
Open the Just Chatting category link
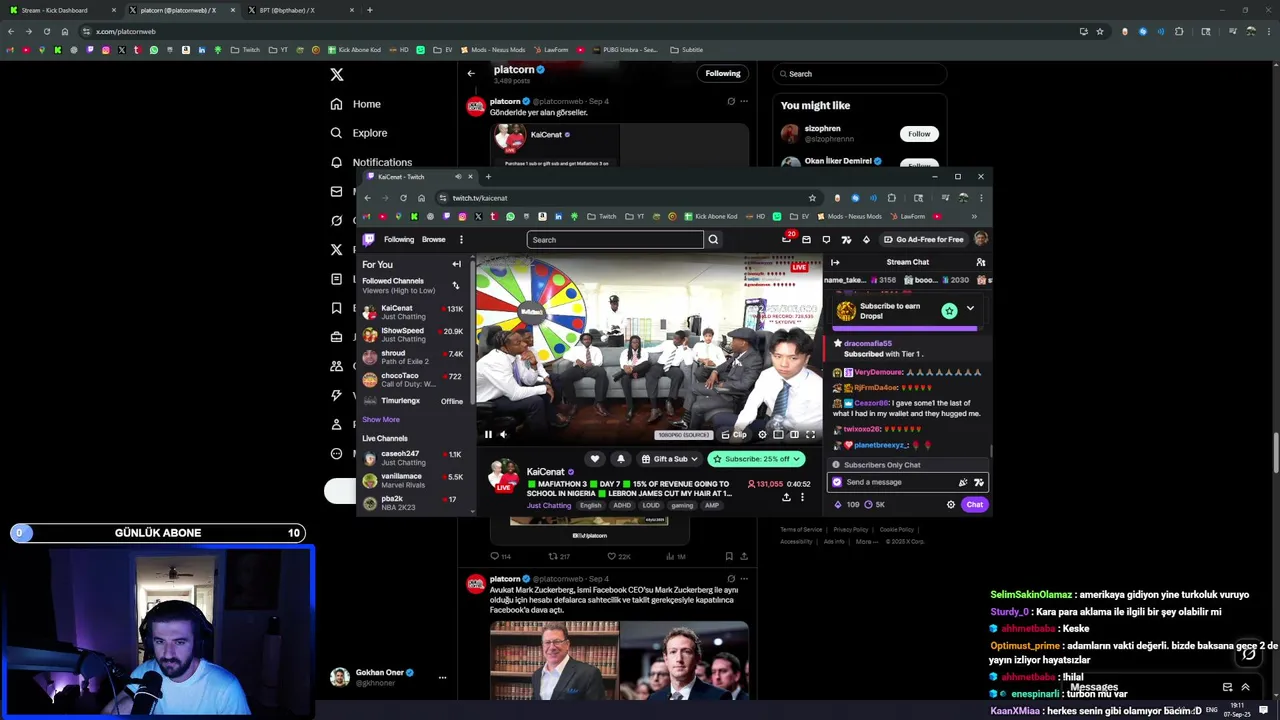pyautogui.click(x=549, y=505)
